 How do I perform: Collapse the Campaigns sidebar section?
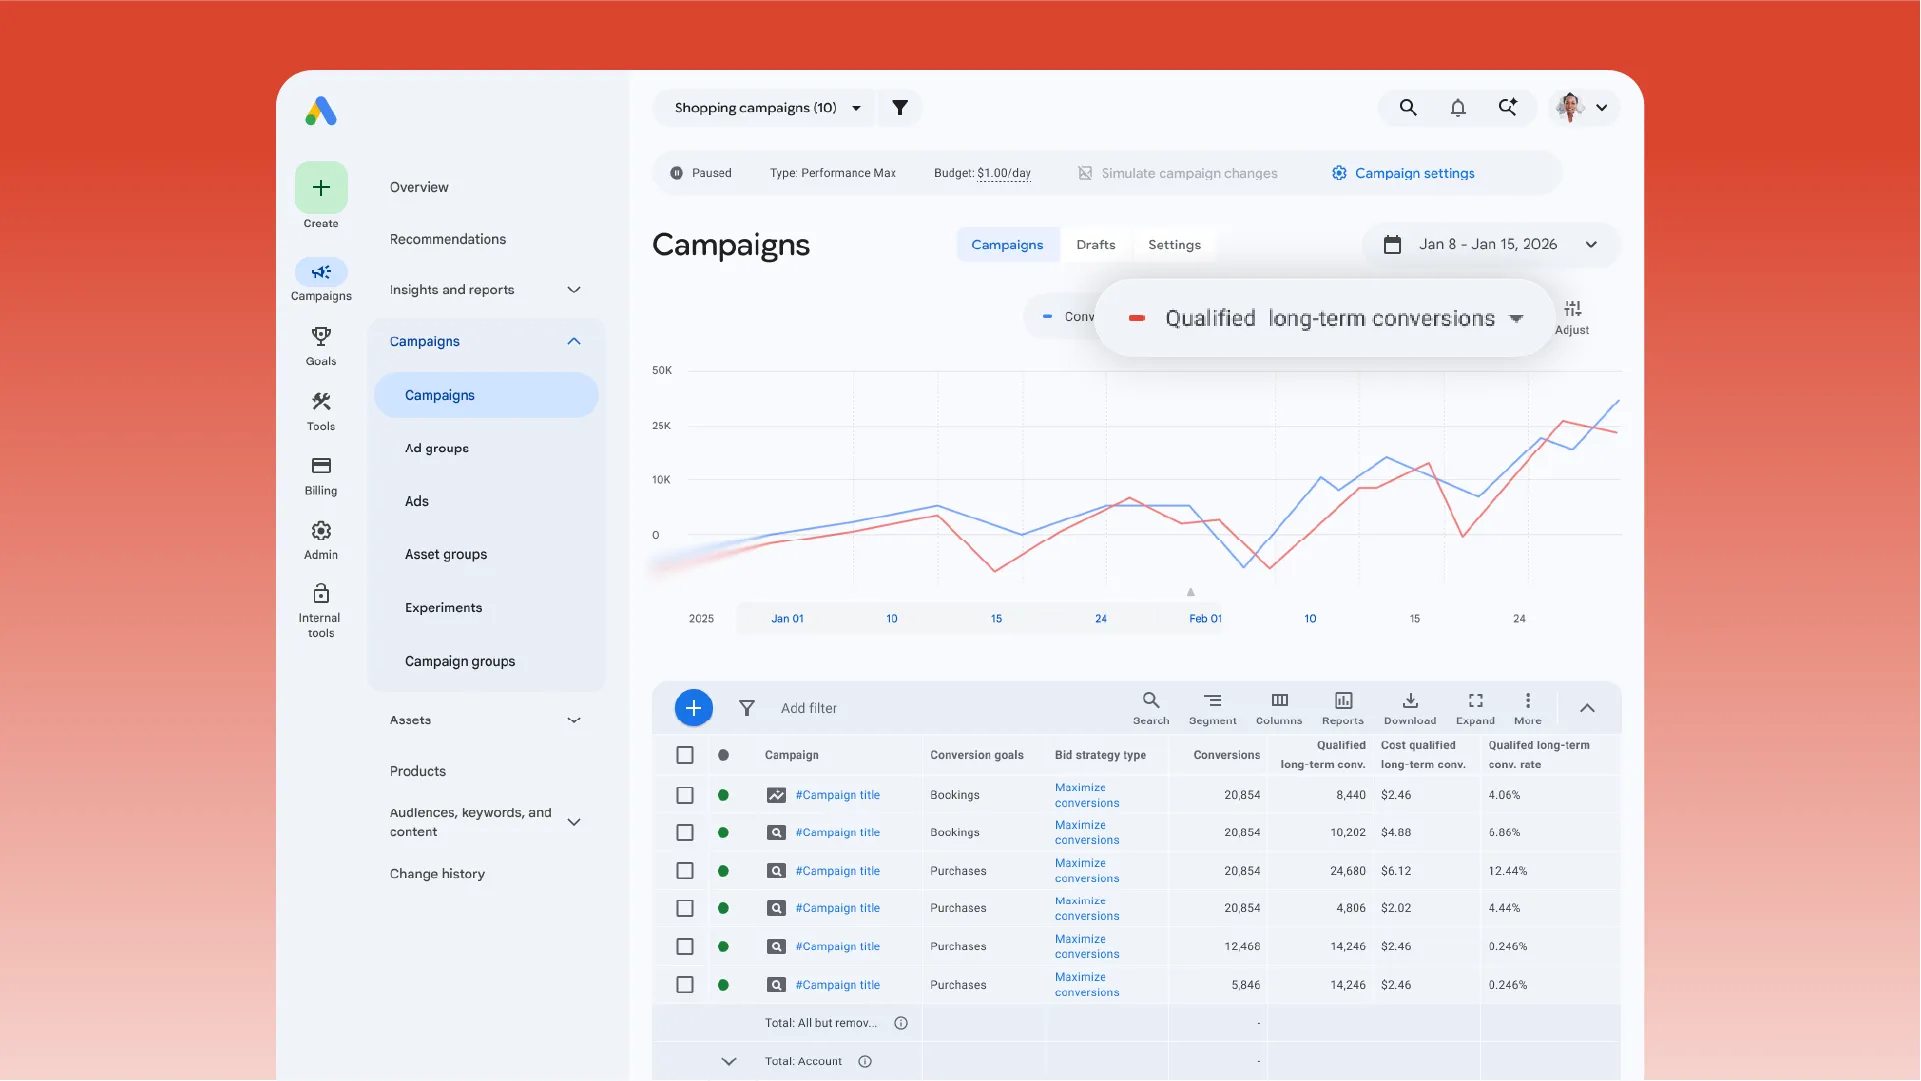click(574, 342)
